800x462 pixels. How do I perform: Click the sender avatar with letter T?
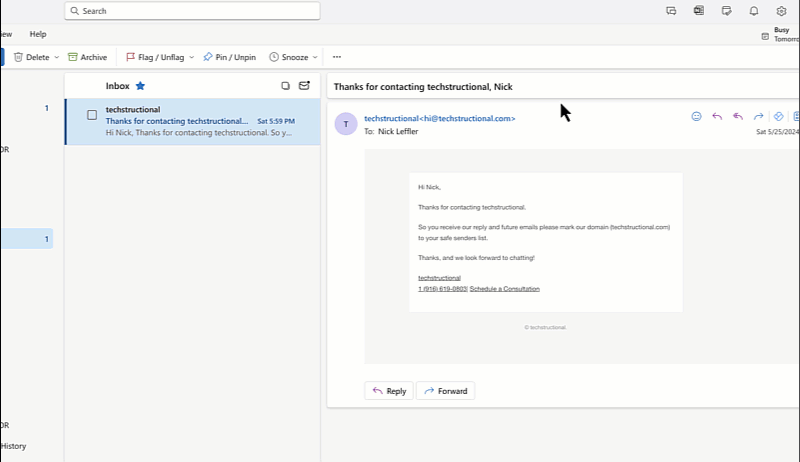346,124
